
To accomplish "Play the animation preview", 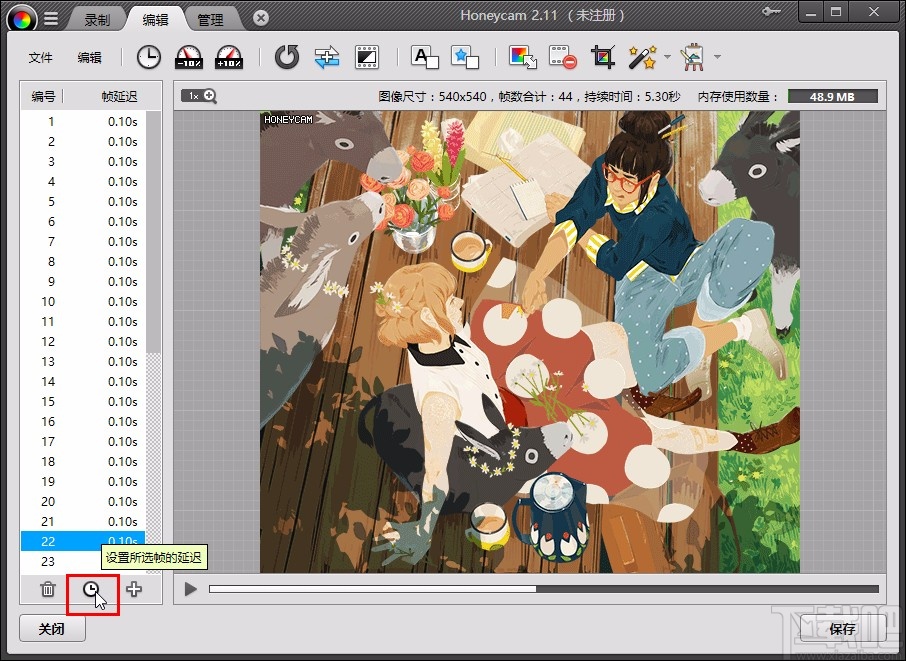I will pyautogui.click(x=190, y=589).
